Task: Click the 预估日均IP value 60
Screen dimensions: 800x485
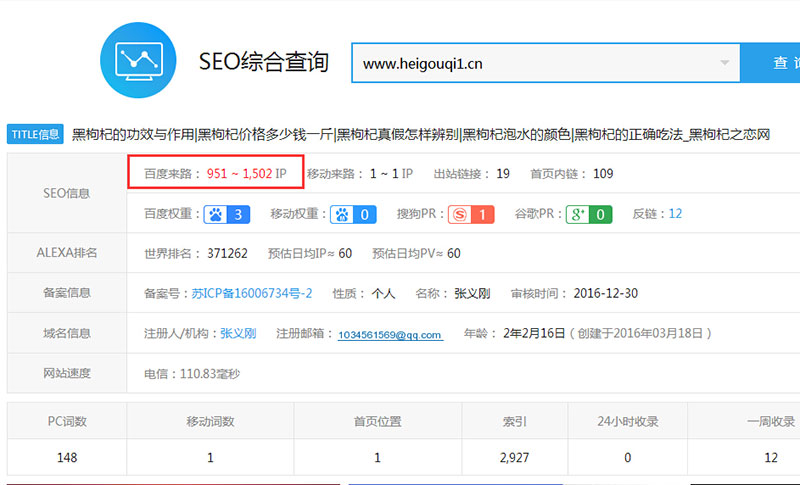Action: [x=345, y=253]
